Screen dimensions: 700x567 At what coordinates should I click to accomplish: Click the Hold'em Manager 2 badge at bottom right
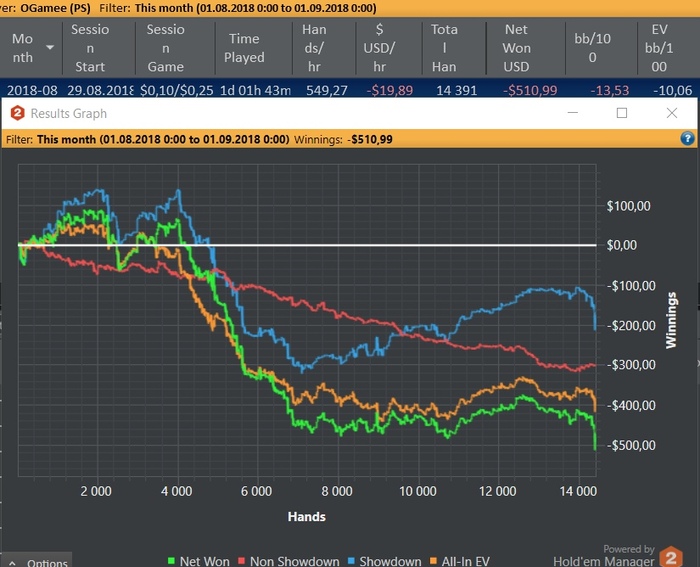coord(671,556)
